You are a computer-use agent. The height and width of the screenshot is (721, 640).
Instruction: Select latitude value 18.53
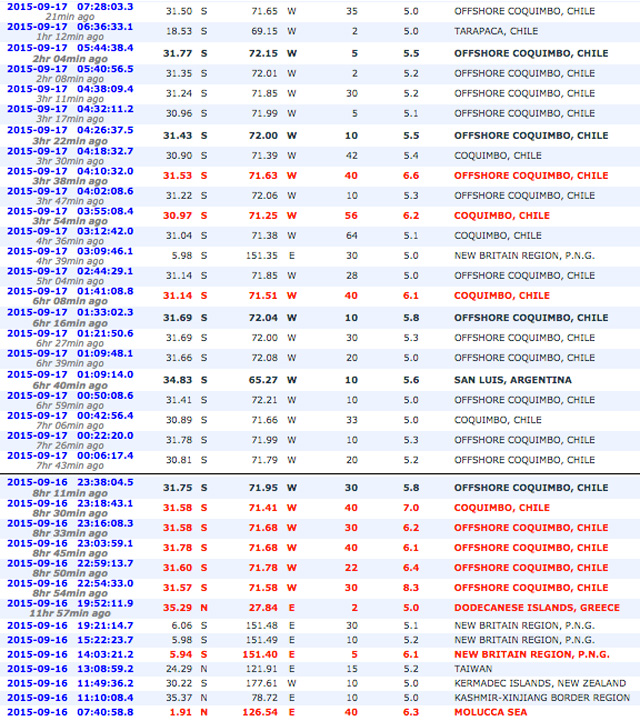[x=179, y=31]
